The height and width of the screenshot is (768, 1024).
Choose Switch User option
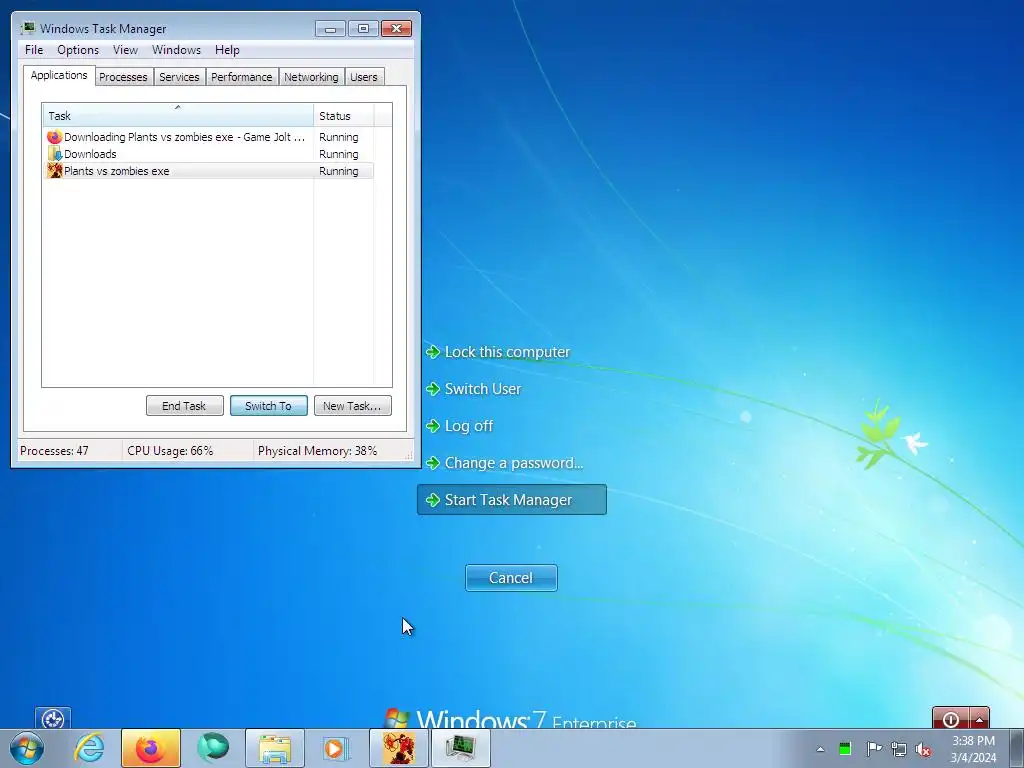click(473, 389)
